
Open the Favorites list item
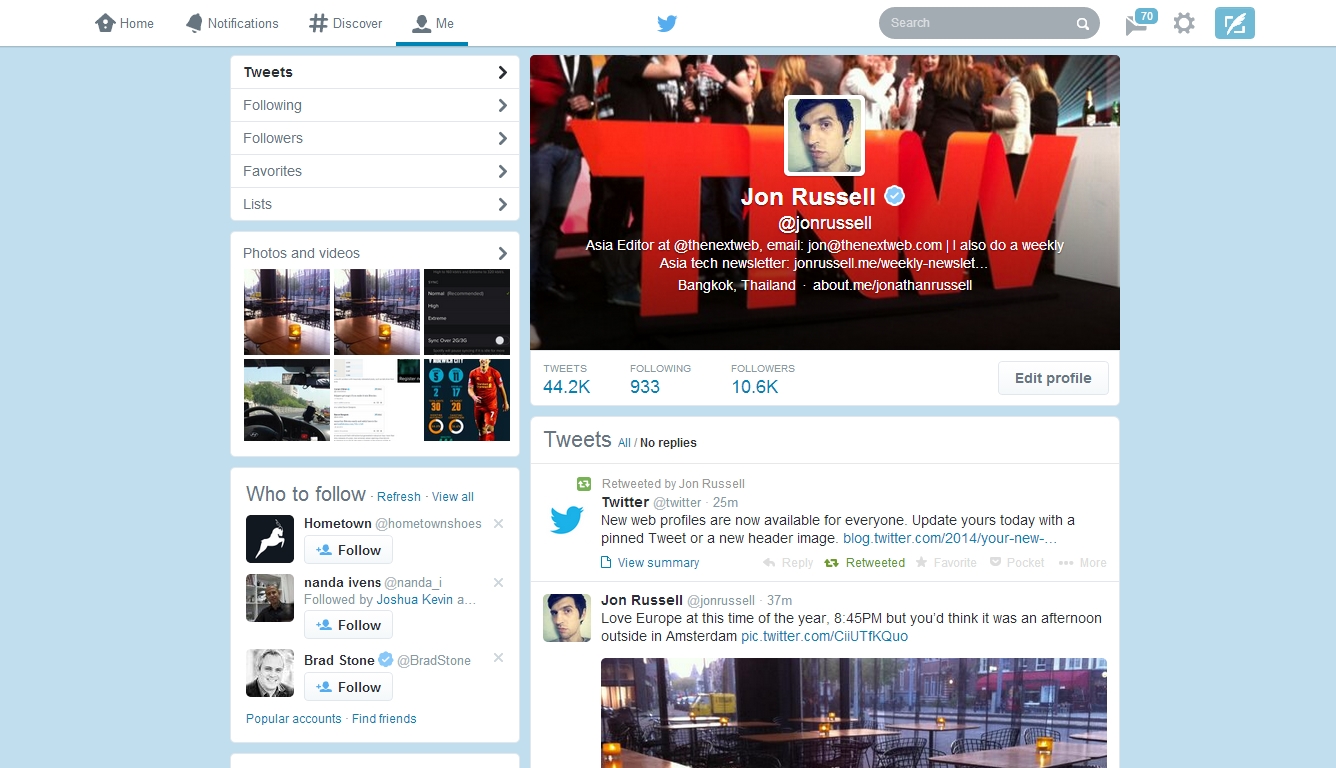(x=375, y=171)
